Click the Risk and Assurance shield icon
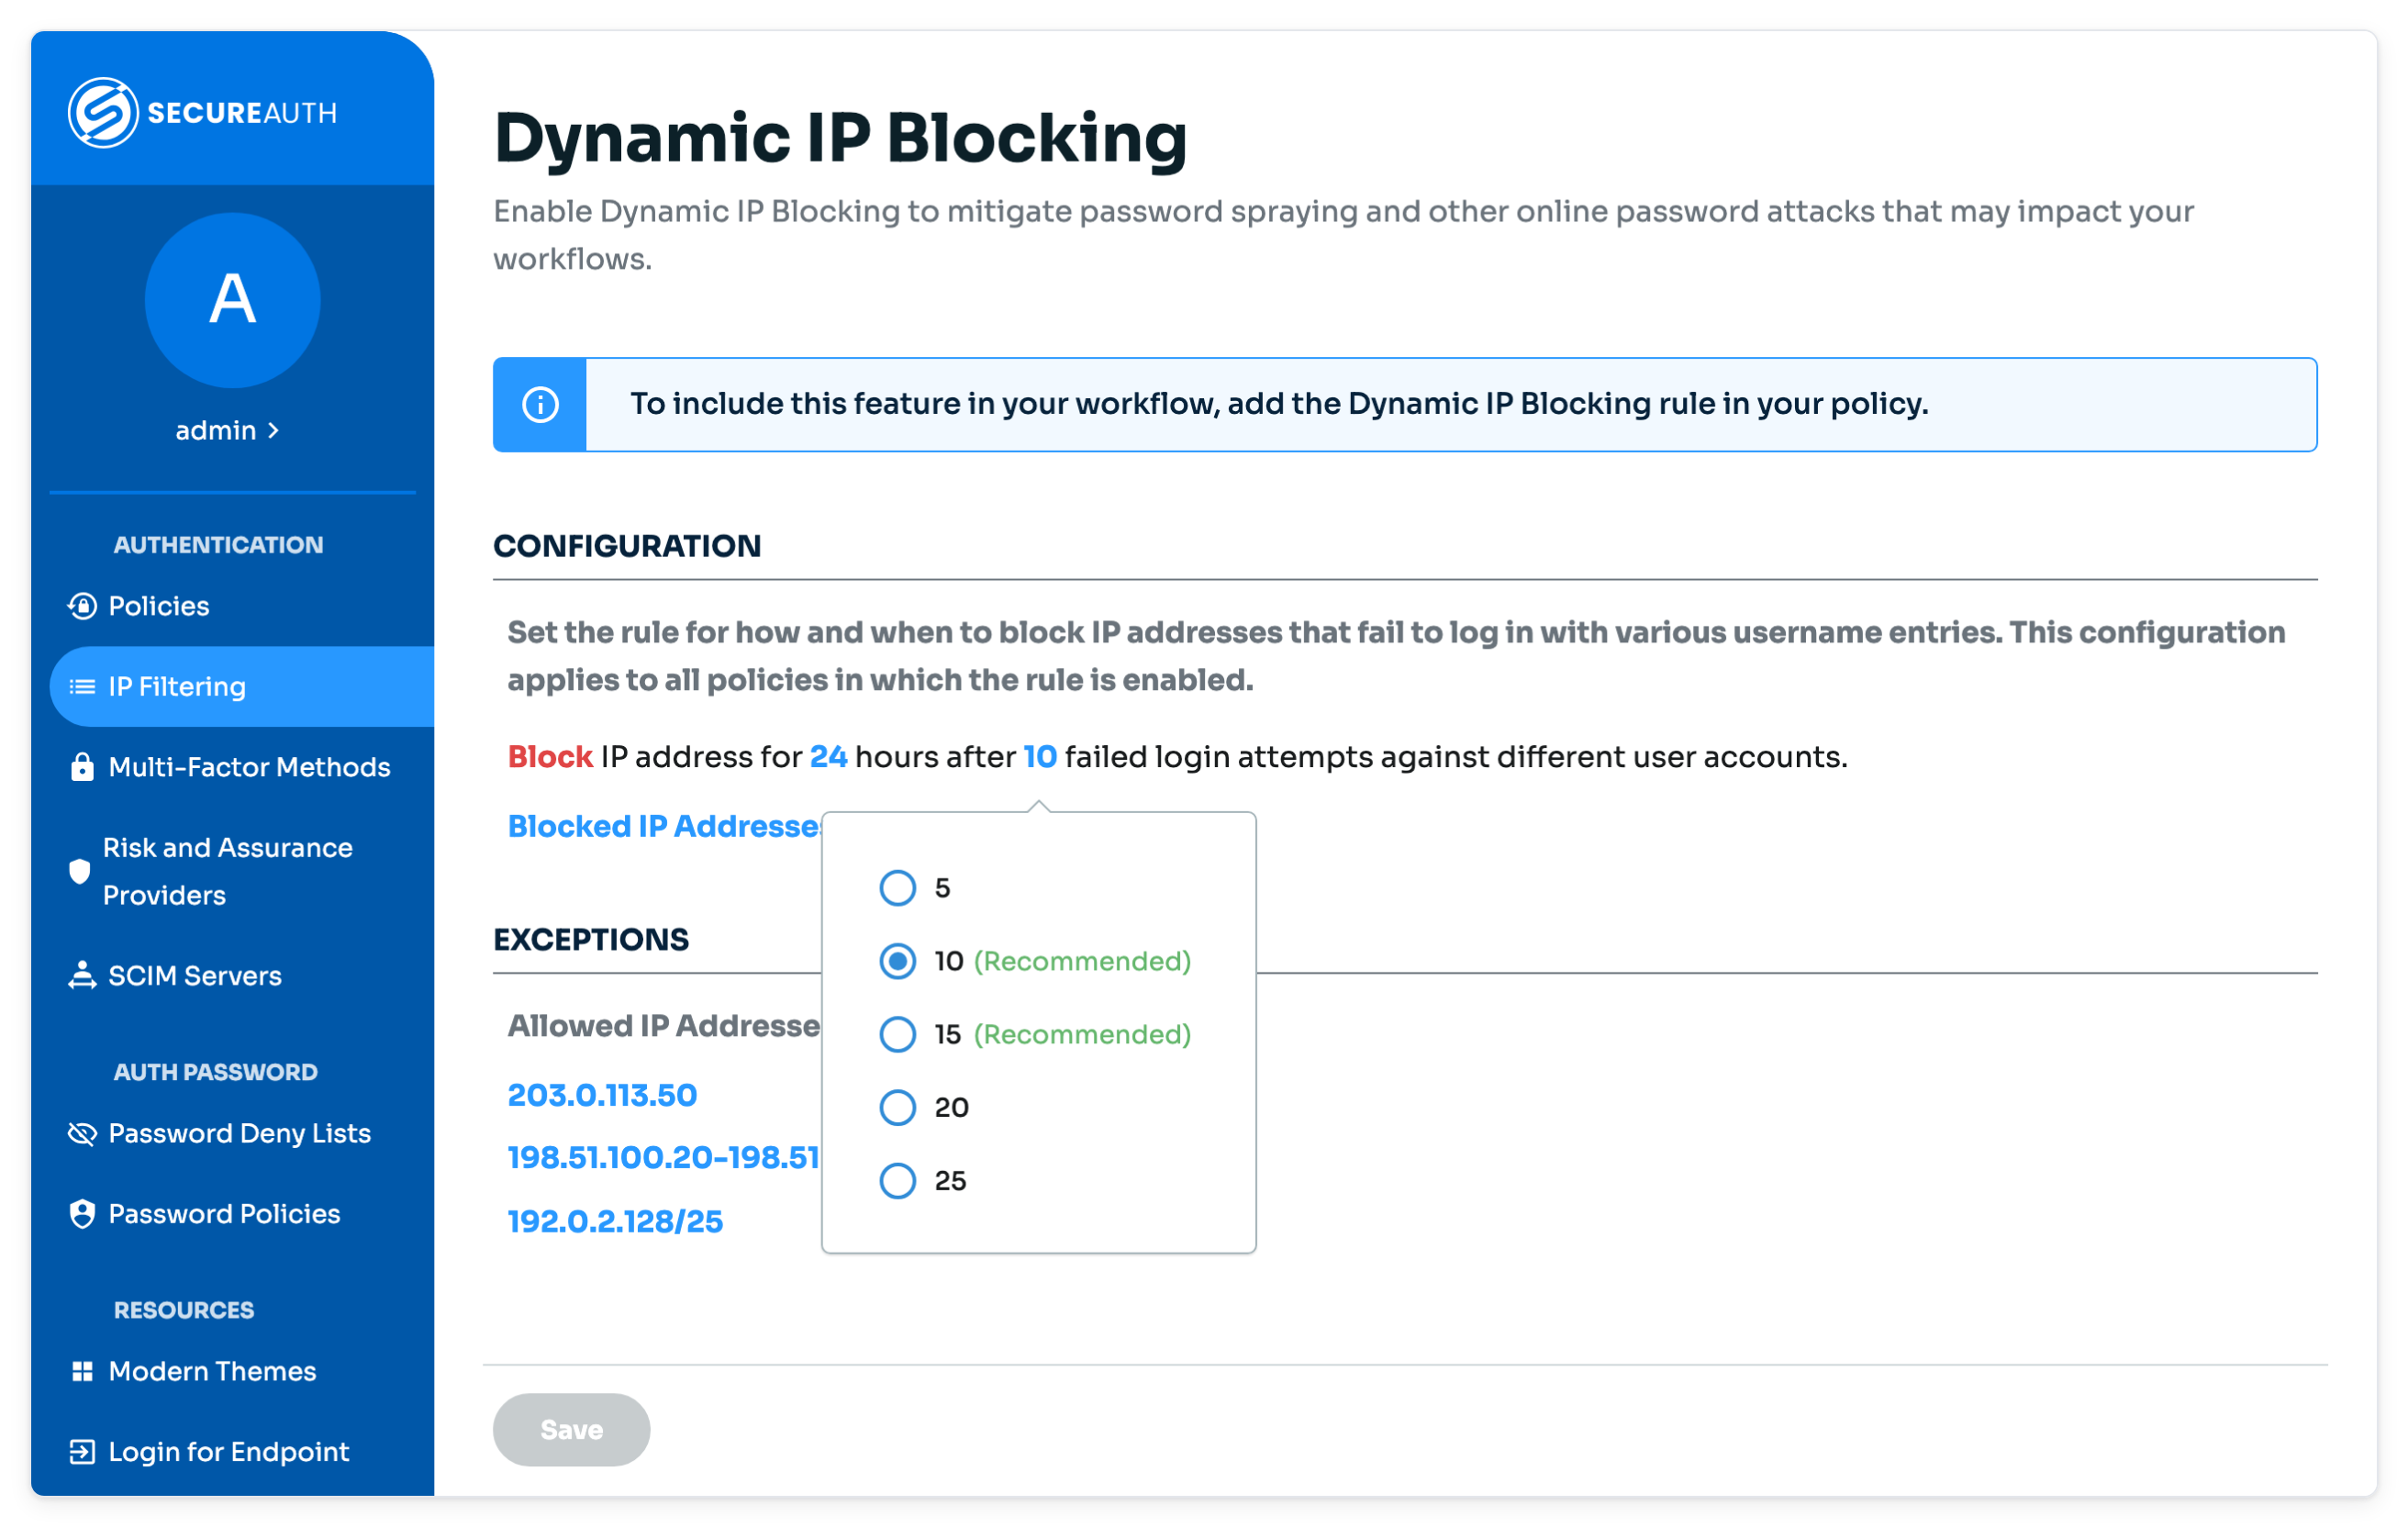Image resolution: width=2408 pixels, height=1527 pixels. pos(79,871)
